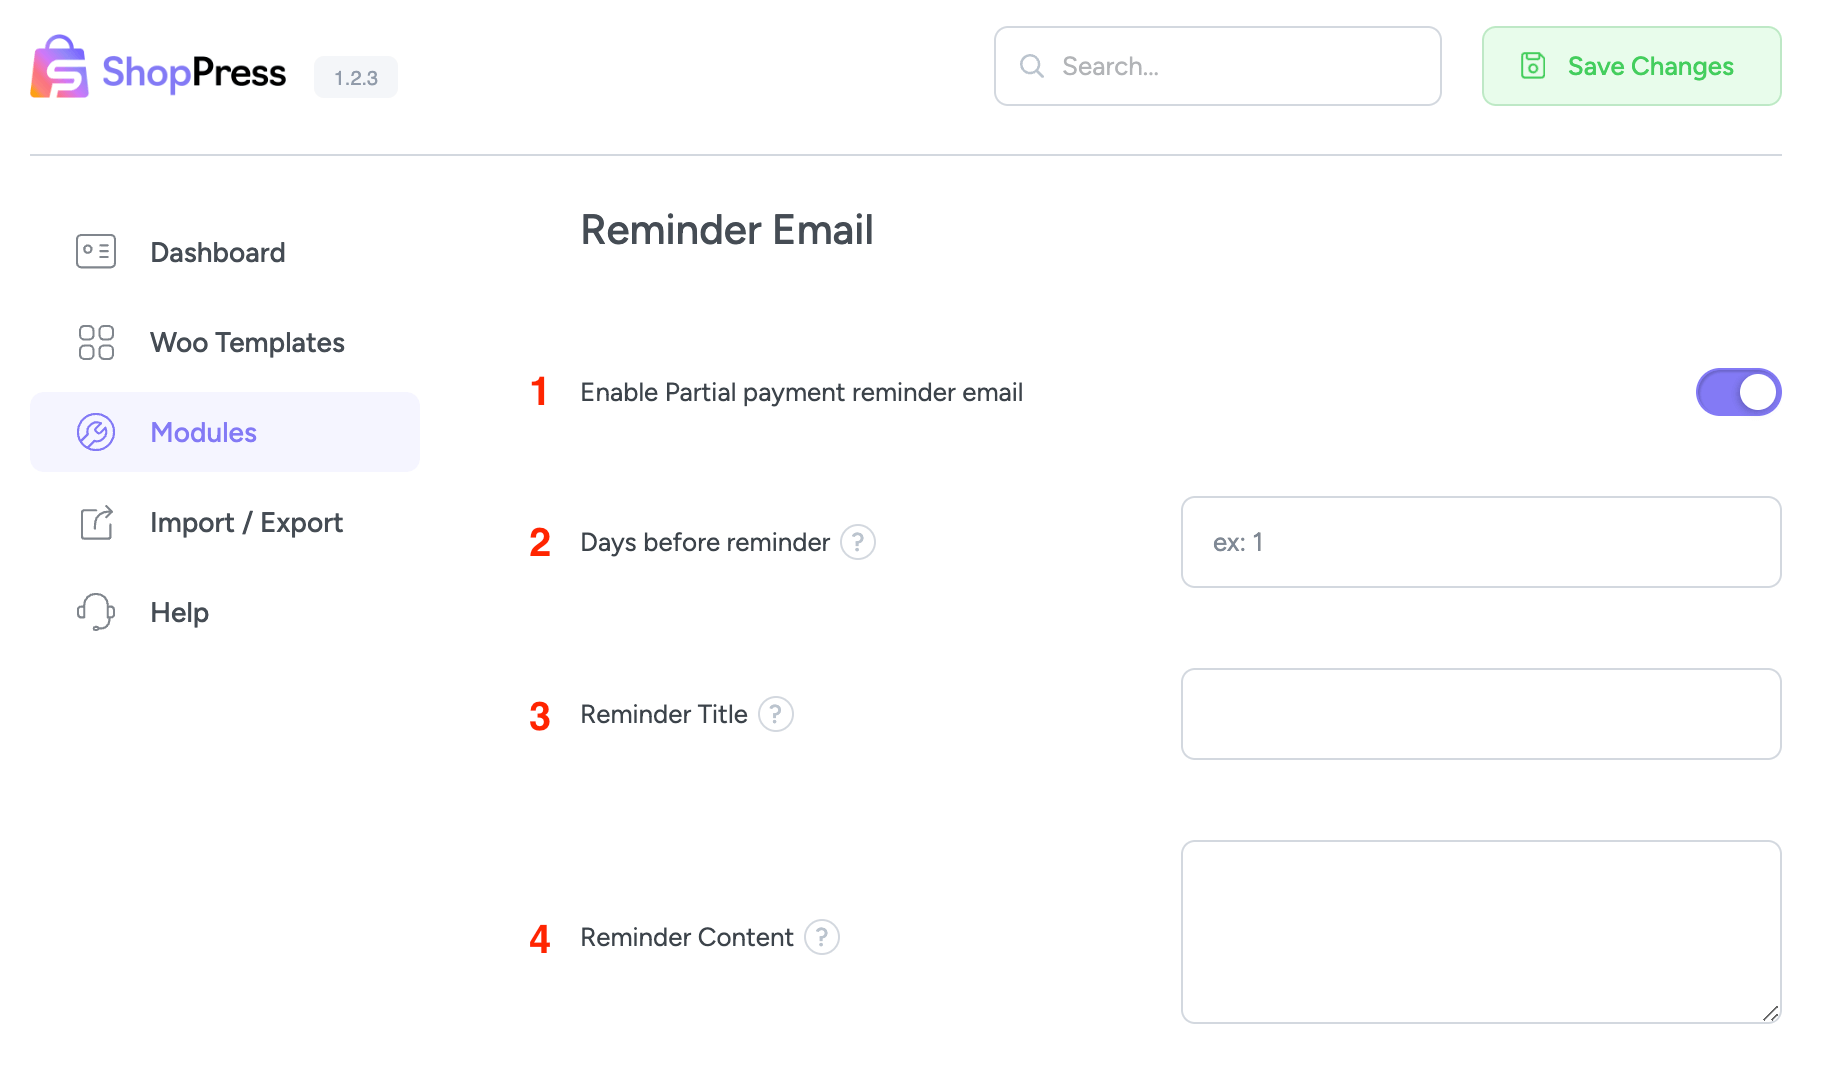Navigate to the Dashboard menu entry
1828x1068 pixels.
click(x=217, y=251)
